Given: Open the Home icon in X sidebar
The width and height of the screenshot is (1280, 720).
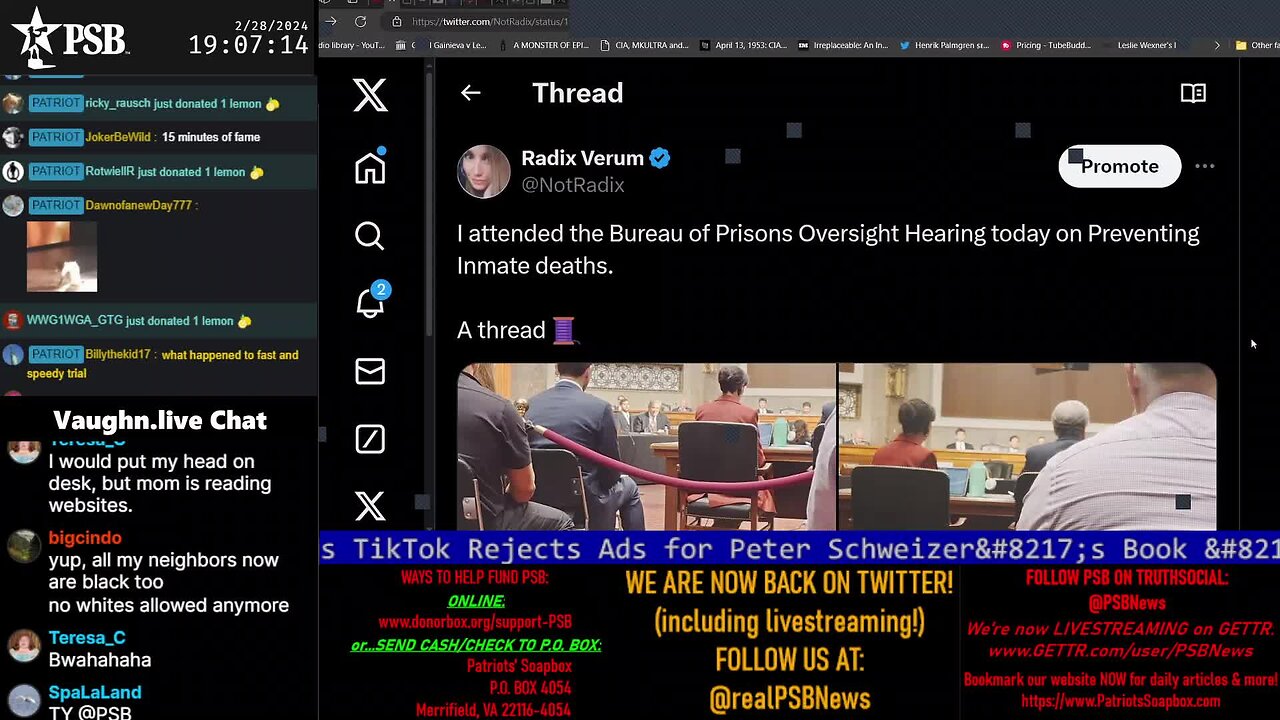Looking at the screenshot, I should pyautogui.click(x=370, y=166).
